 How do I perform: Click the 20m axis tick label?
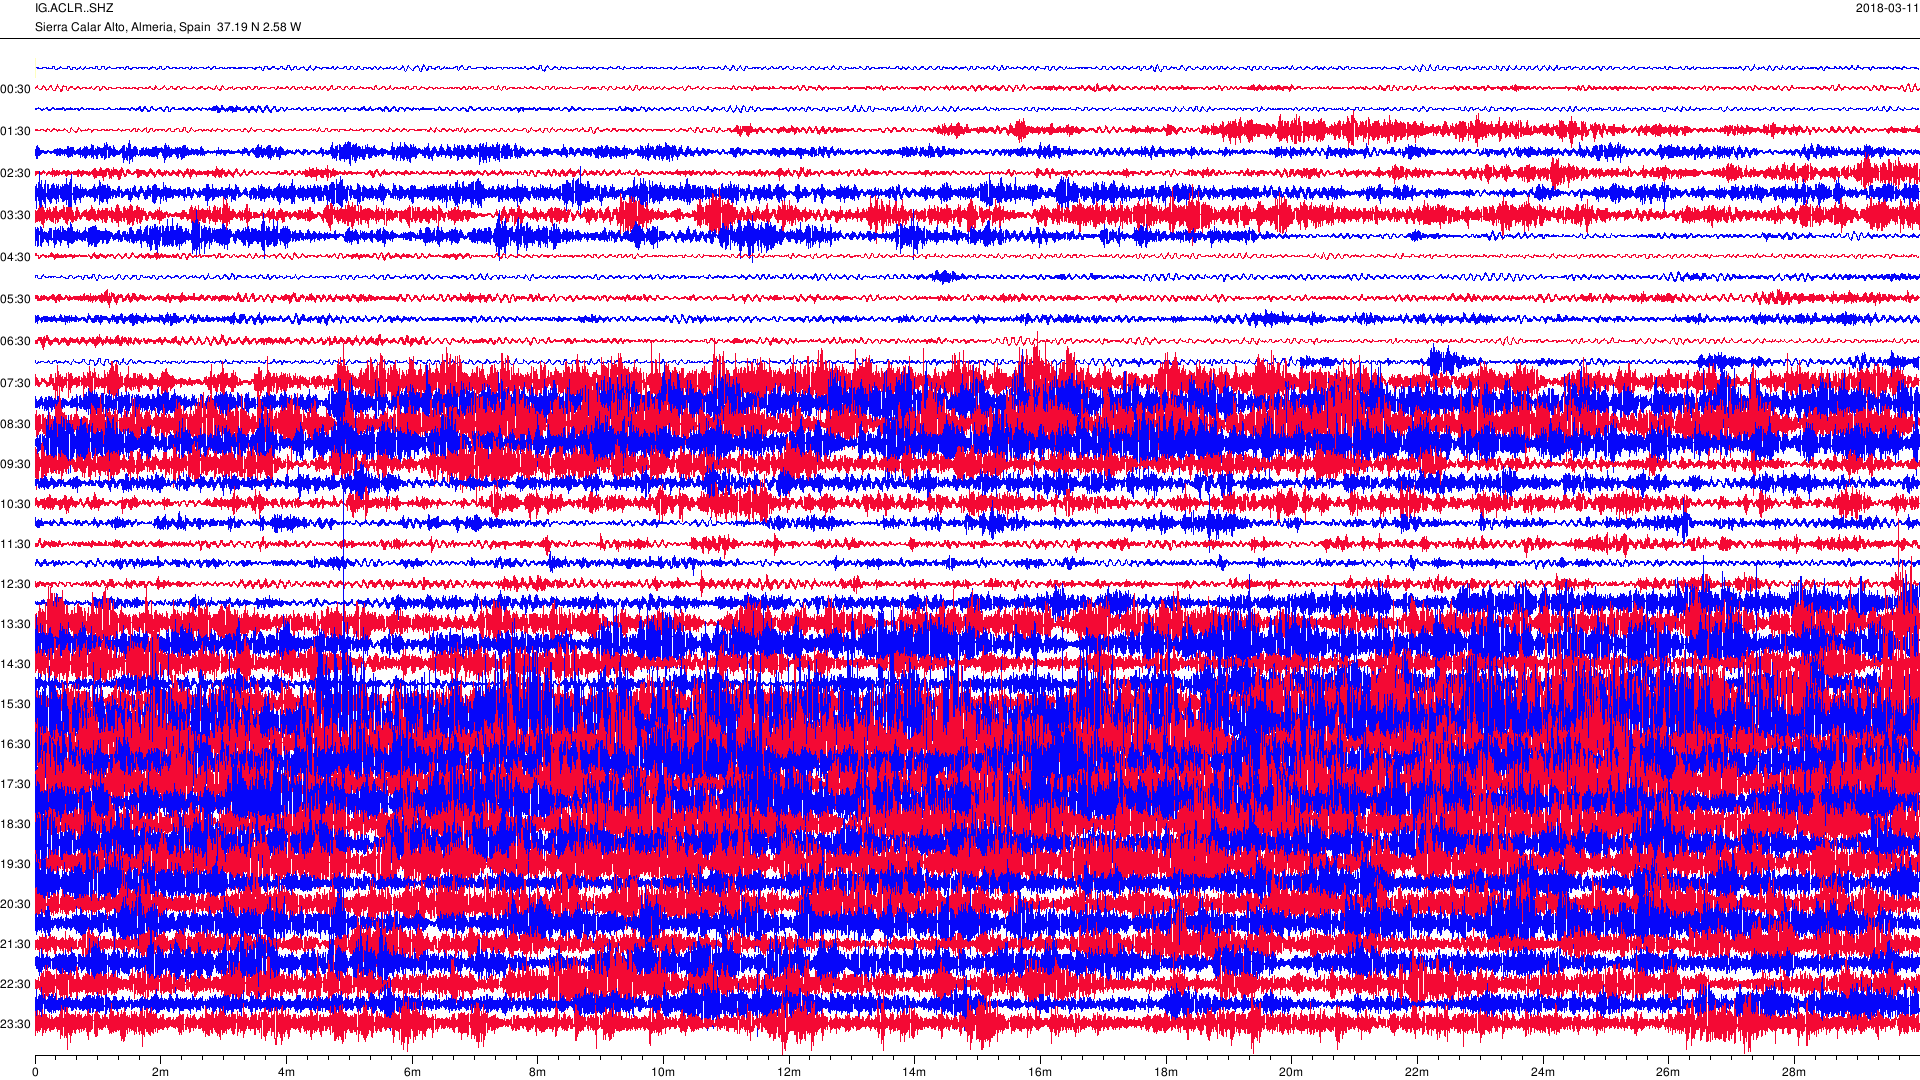[1291, 1072]
